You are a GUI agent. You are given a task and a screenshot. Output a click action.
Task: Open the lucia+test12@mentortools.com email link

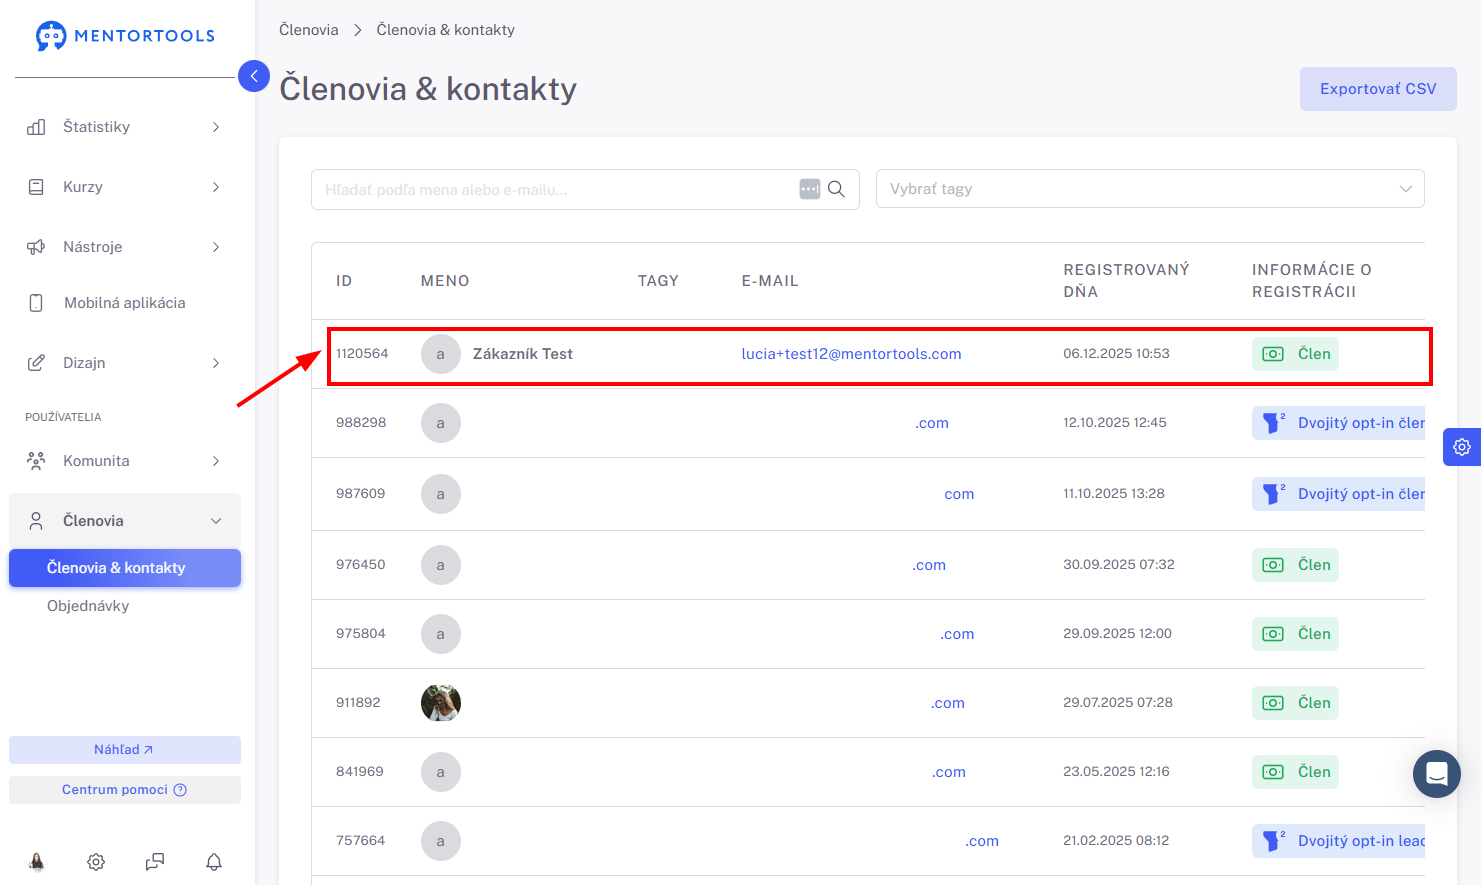(851, 354)
